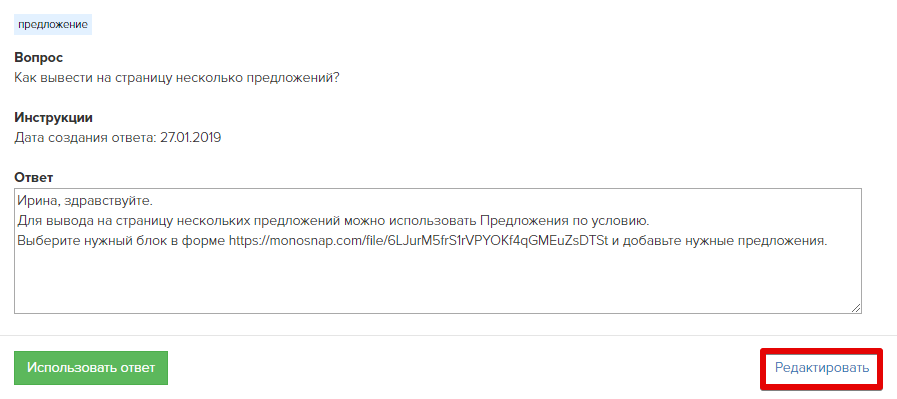Click the Вопрос heading
Viewport: 897px width, 399px height.
(38, 58)
